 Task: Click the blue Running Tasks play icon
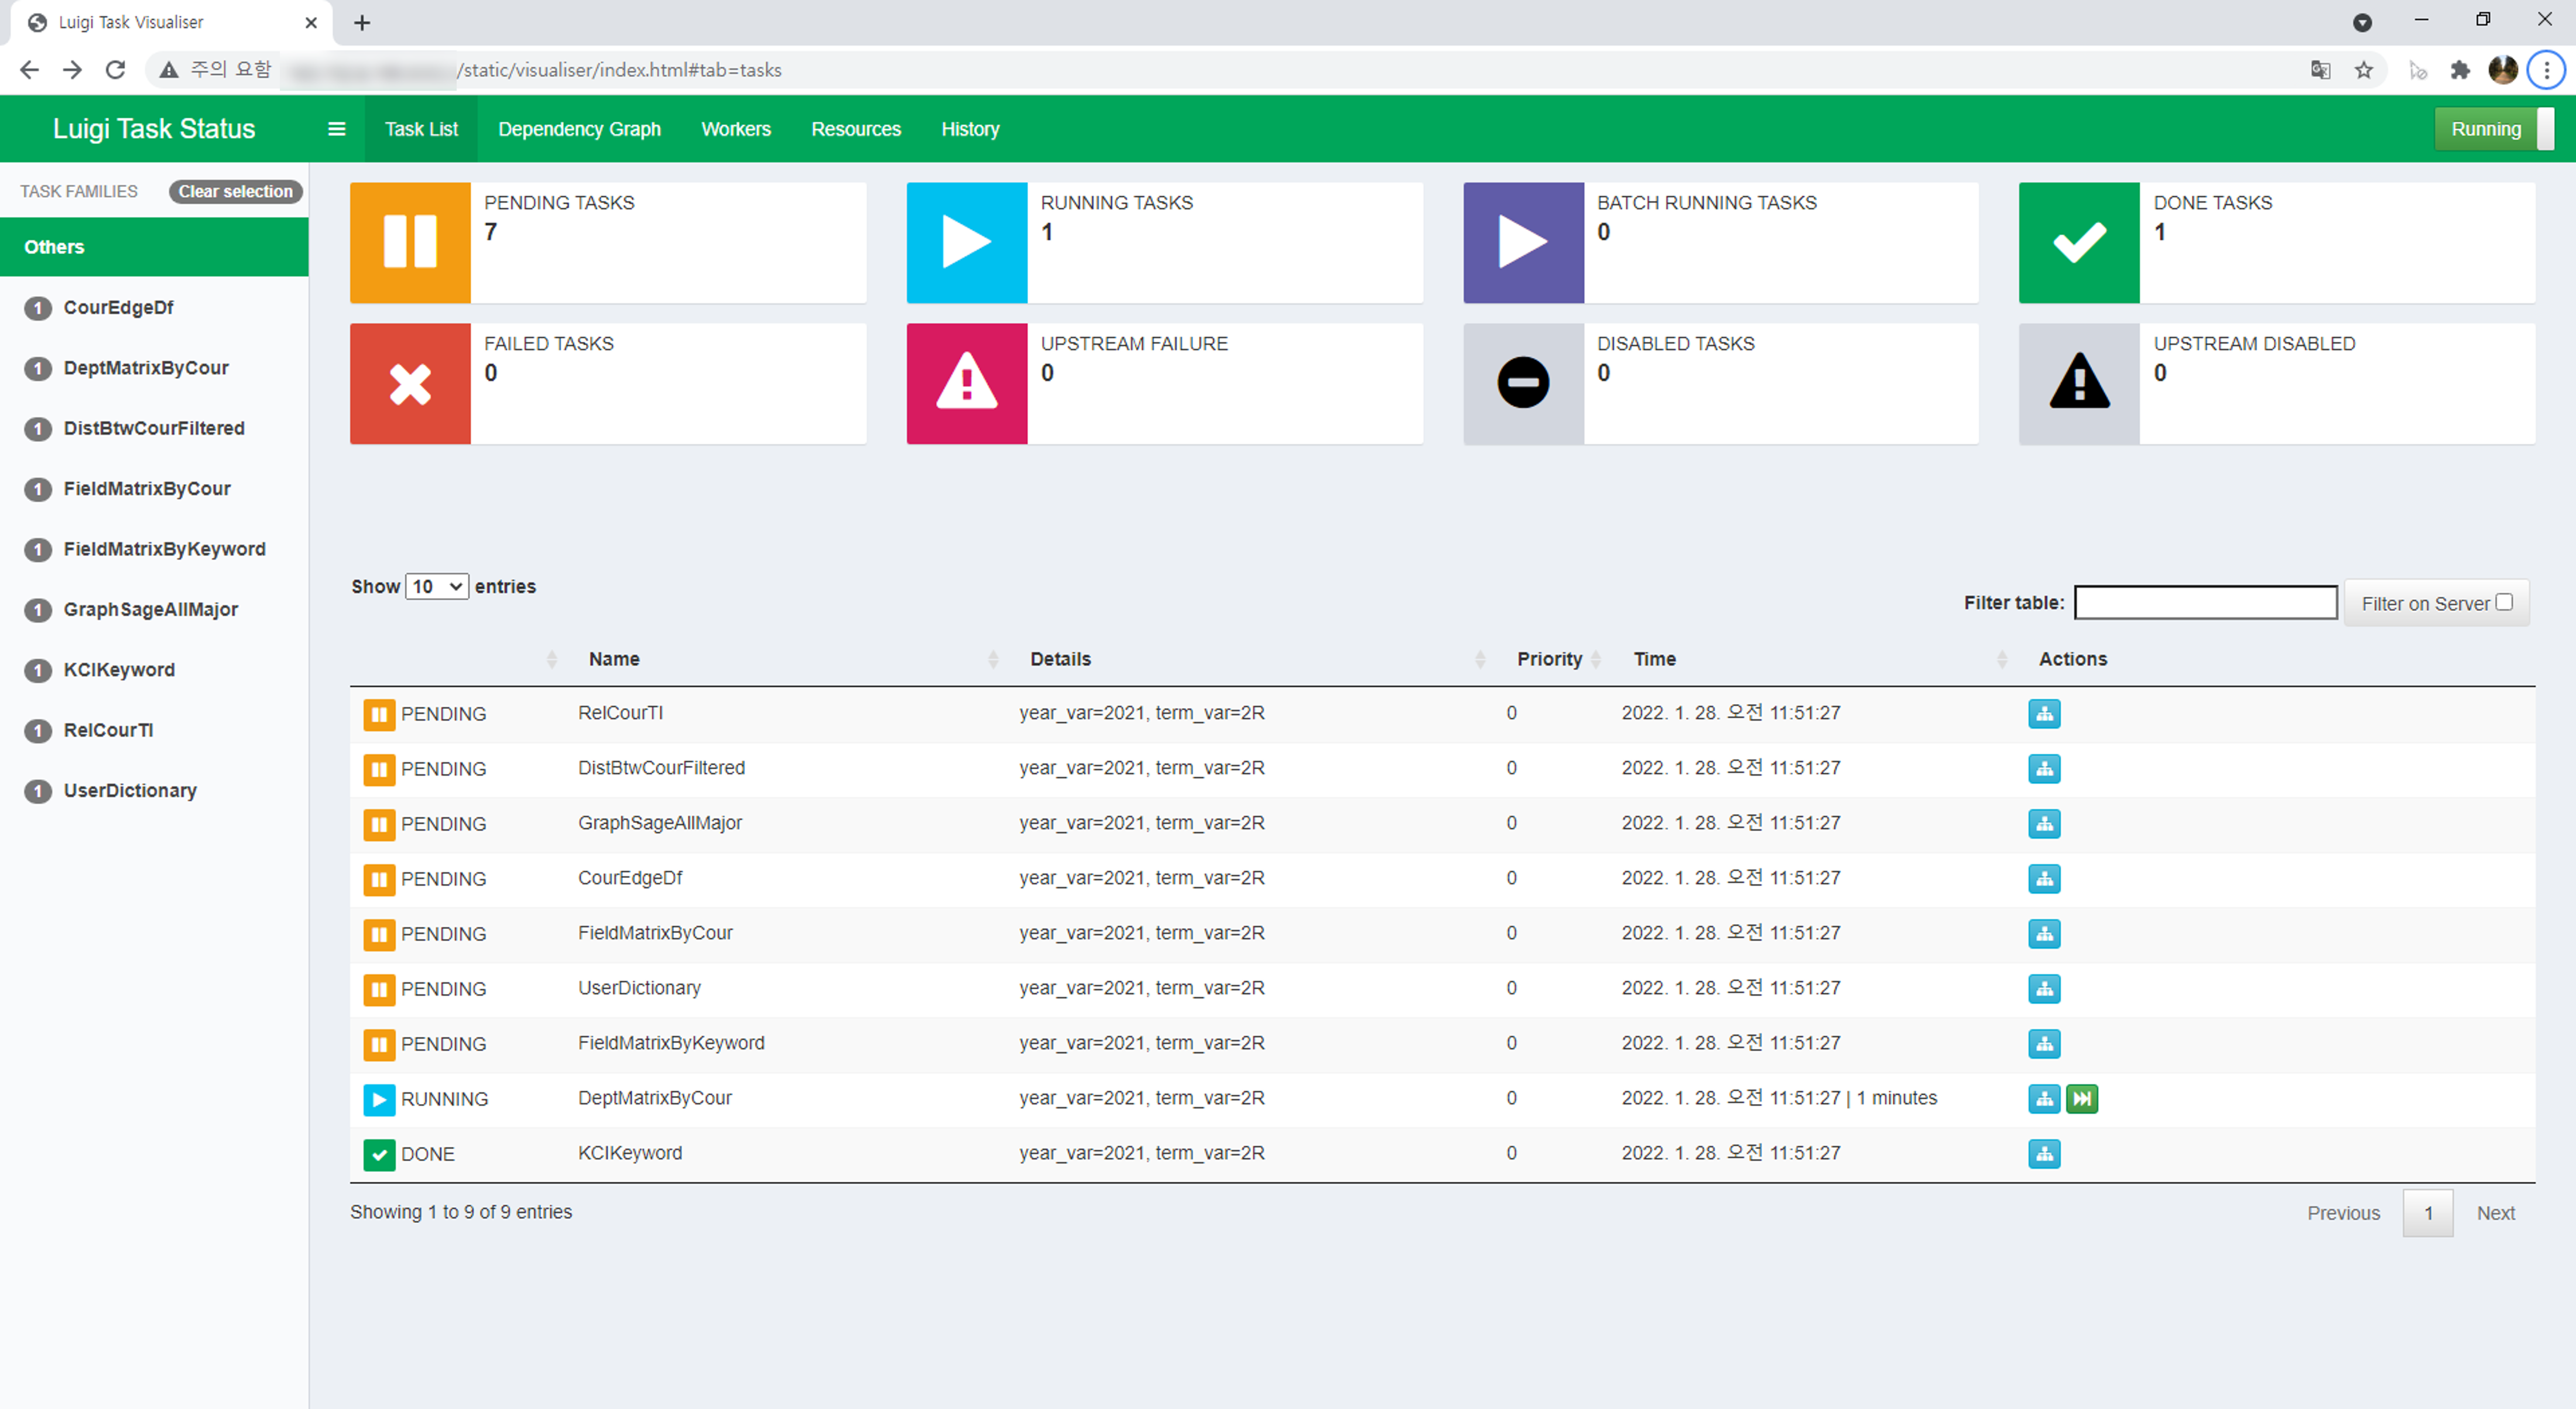click(x=966, y=242)
